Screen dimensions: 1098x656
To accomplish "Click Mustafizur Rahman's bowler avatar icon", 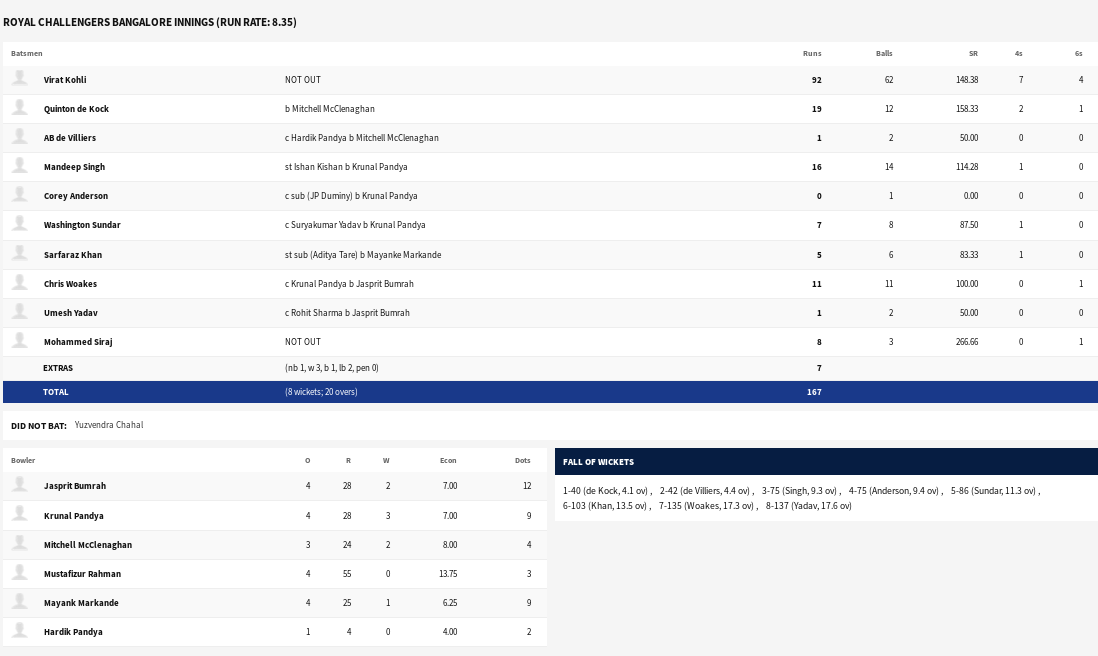I will click(x=20, y=573).
